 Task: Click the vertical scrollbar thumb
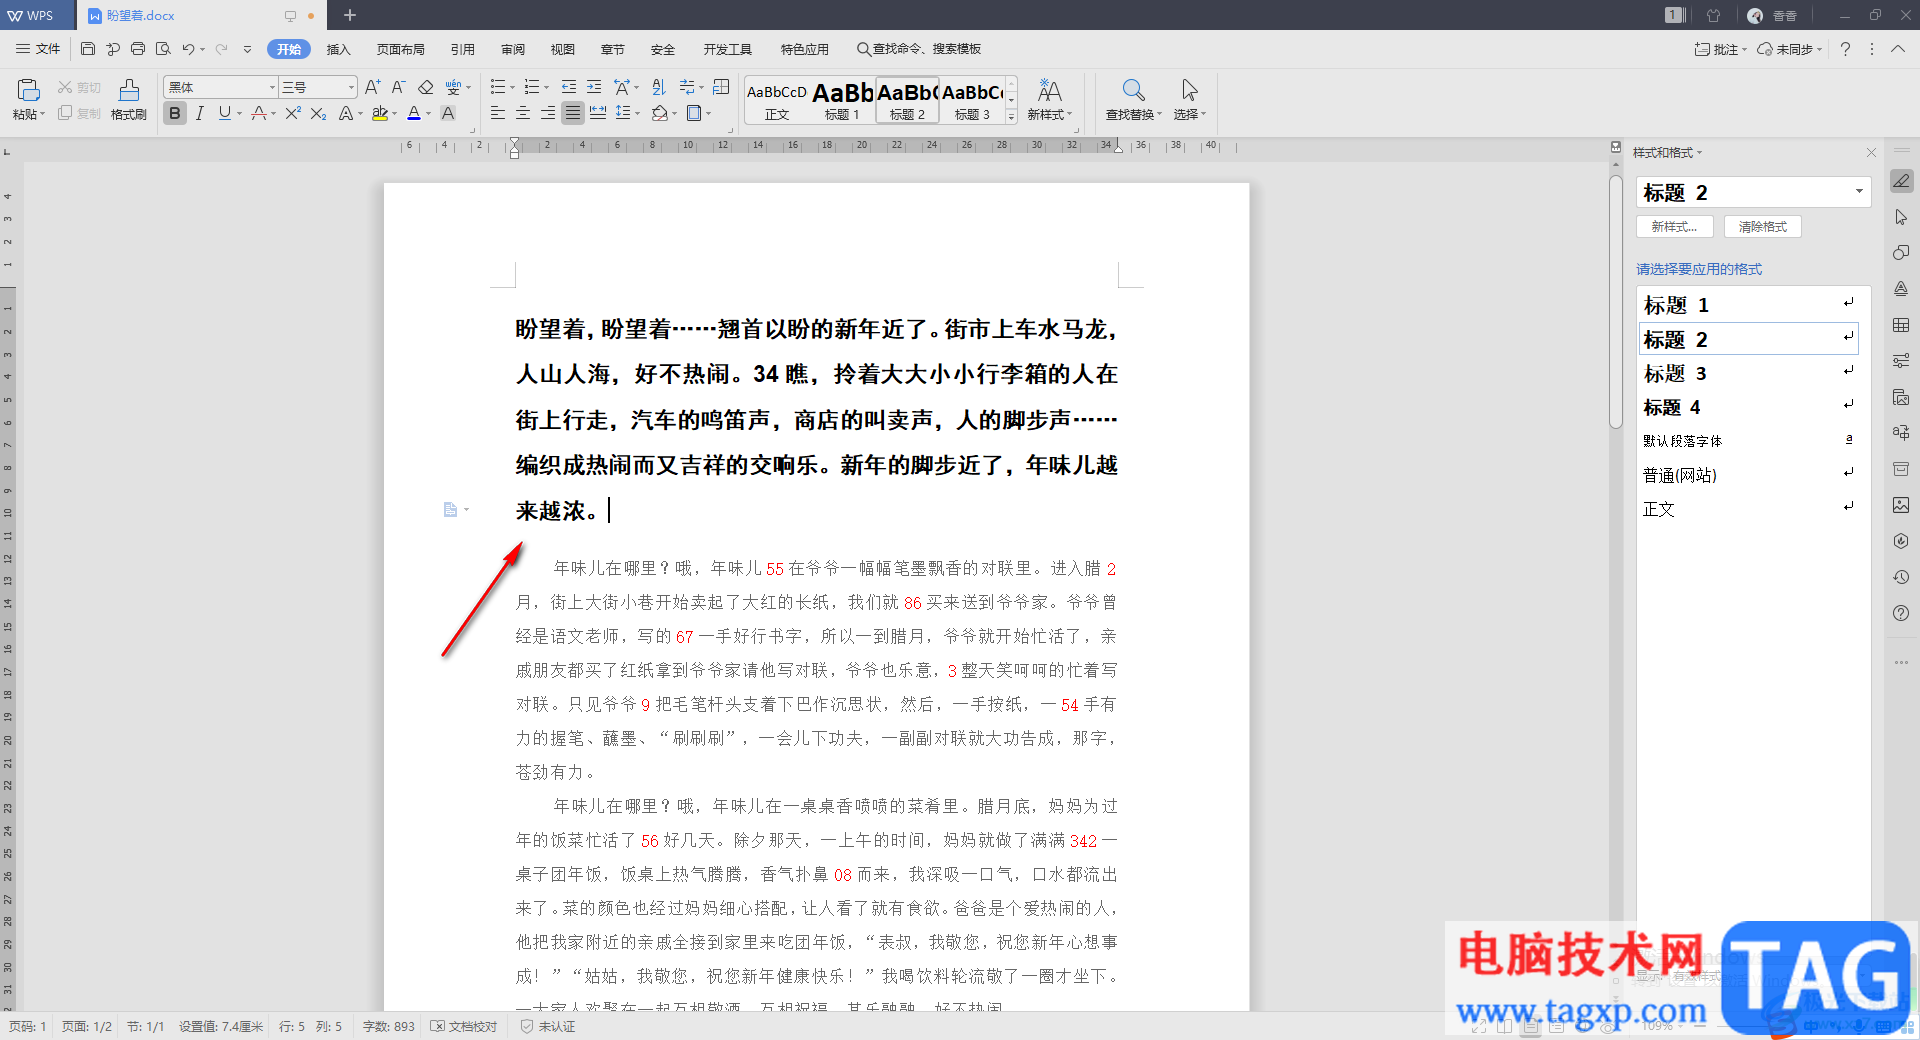coord(1616,300)
